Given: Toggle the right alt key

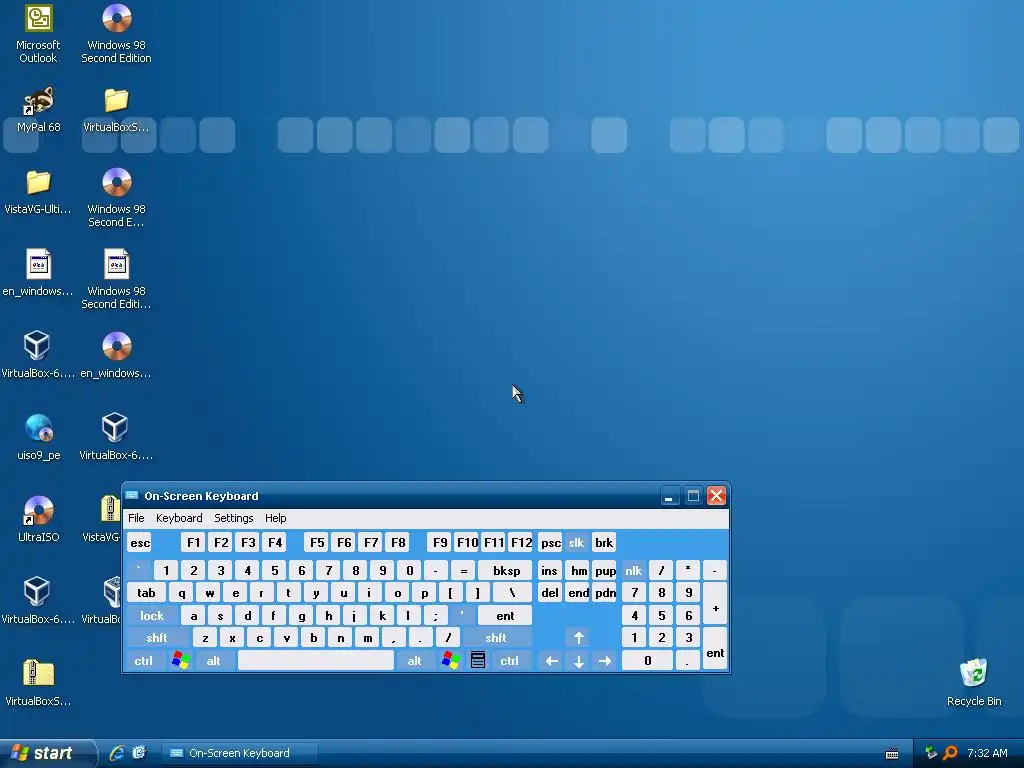Looking at the screenshot, I should (x=415, y=660).
